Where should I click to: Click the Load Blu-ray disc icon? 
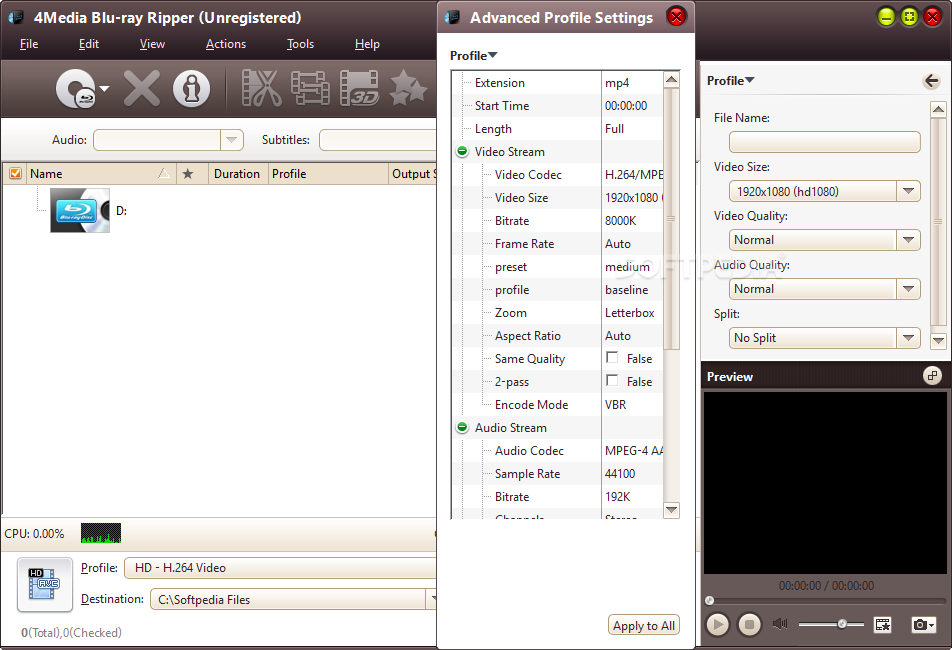[x=76, y=89]
